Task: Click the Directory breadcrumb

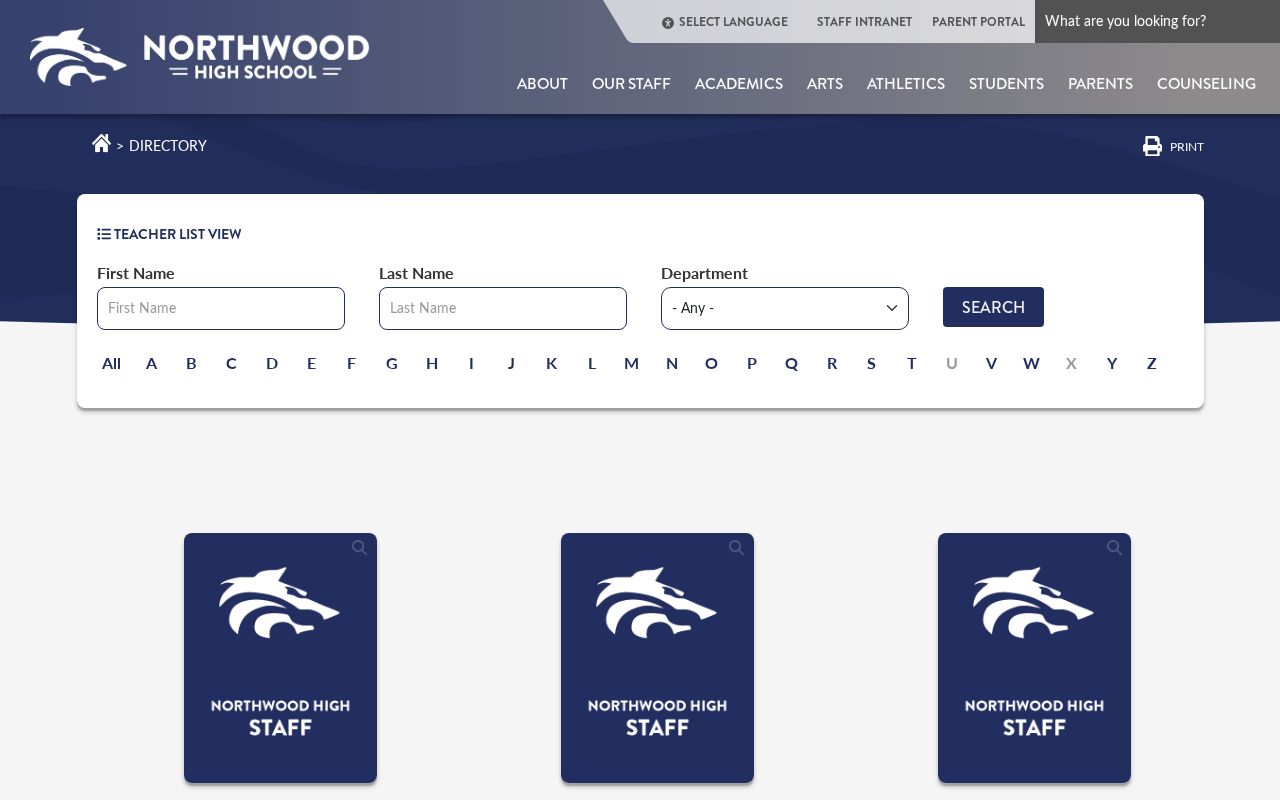Action: point(168,146)
